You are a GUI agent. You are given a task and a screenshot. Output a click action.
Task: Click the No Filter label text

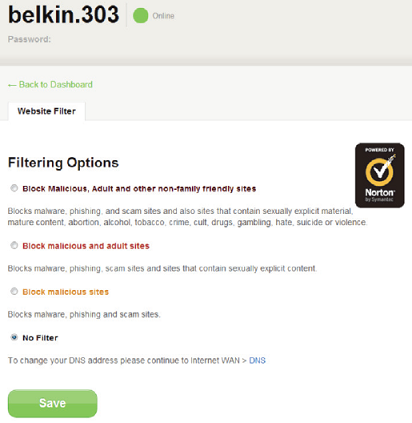coord(40,338)
